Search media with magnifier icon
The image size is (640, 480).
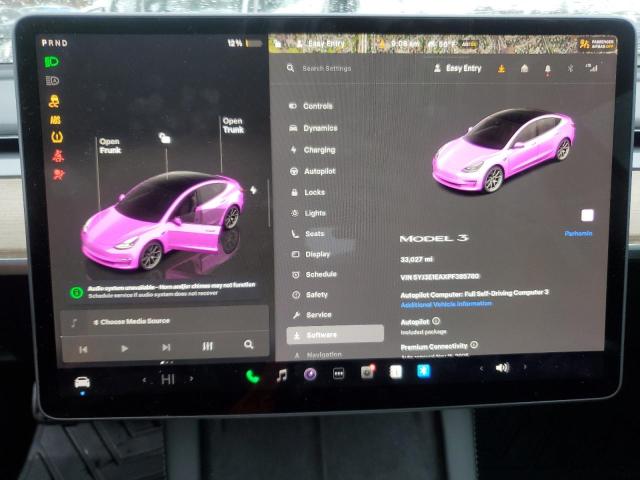(x=248, y=345)
